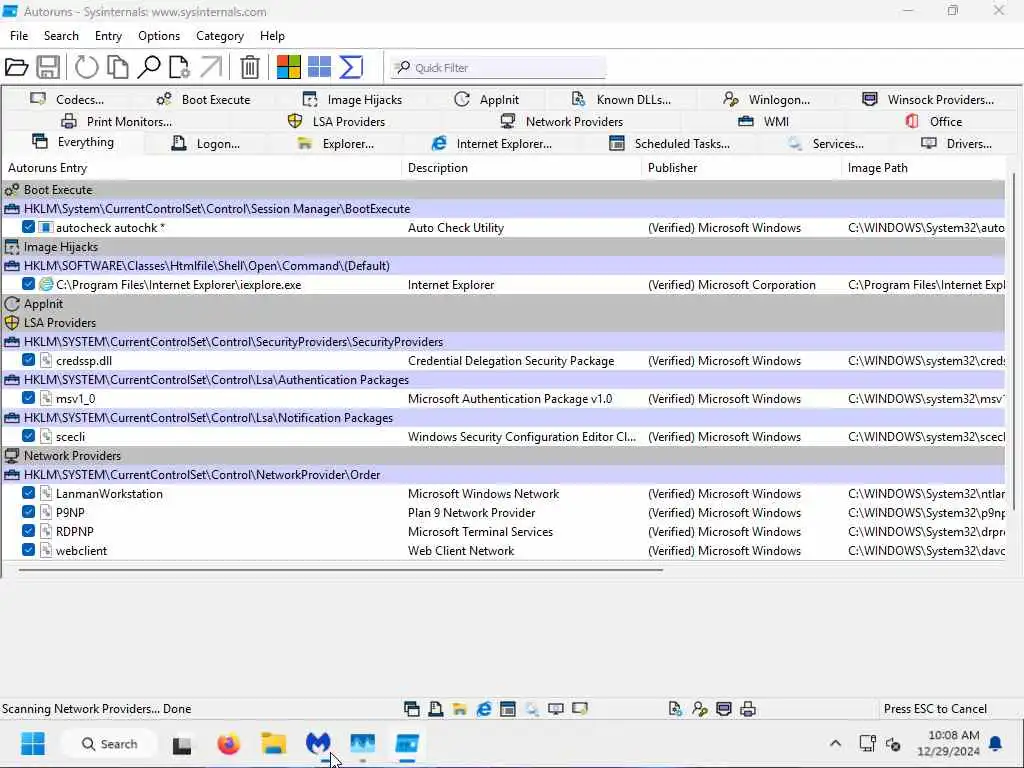Click the Find magnifier toolbar icon
1024x768 pixels.
[149, 67]
